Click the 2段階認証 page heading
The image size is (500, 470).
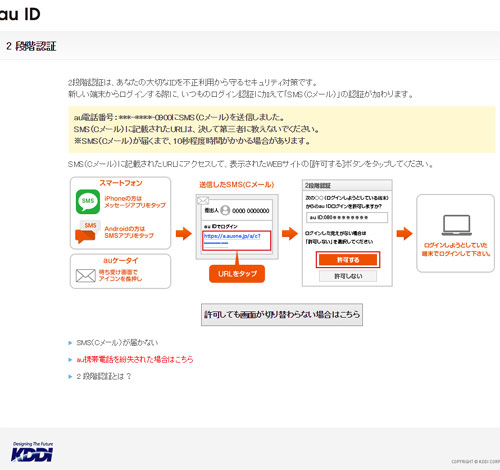point(31,46)
